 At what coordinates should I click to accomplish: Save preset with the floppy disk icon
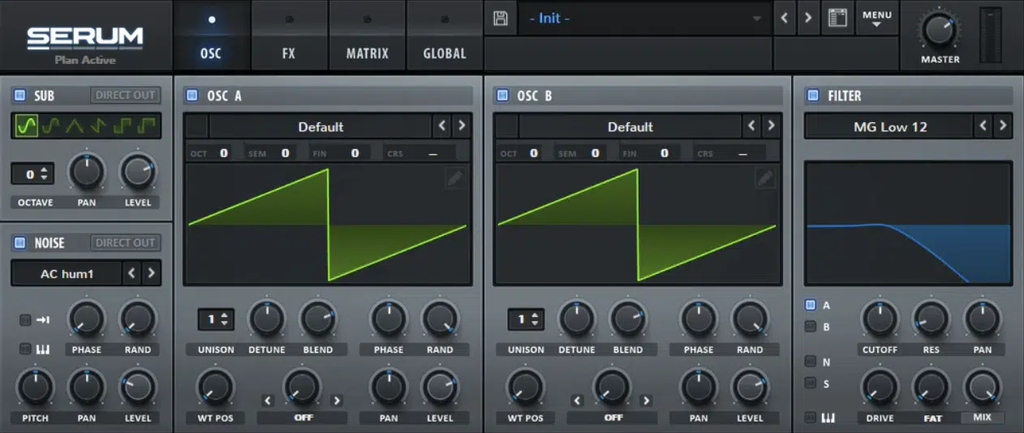pos(500,18)
